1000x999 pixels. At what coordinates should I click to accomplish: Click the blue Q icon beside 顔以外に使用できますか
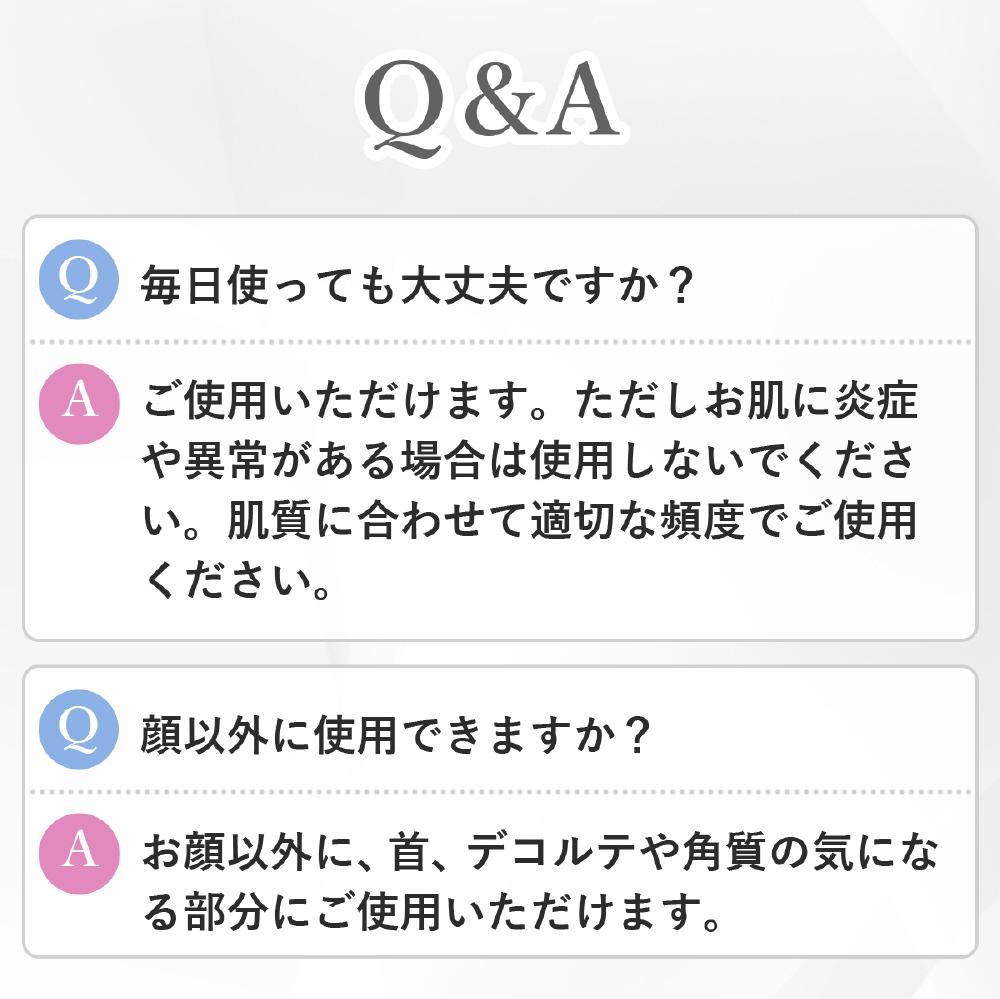click(x=78, y=733)
